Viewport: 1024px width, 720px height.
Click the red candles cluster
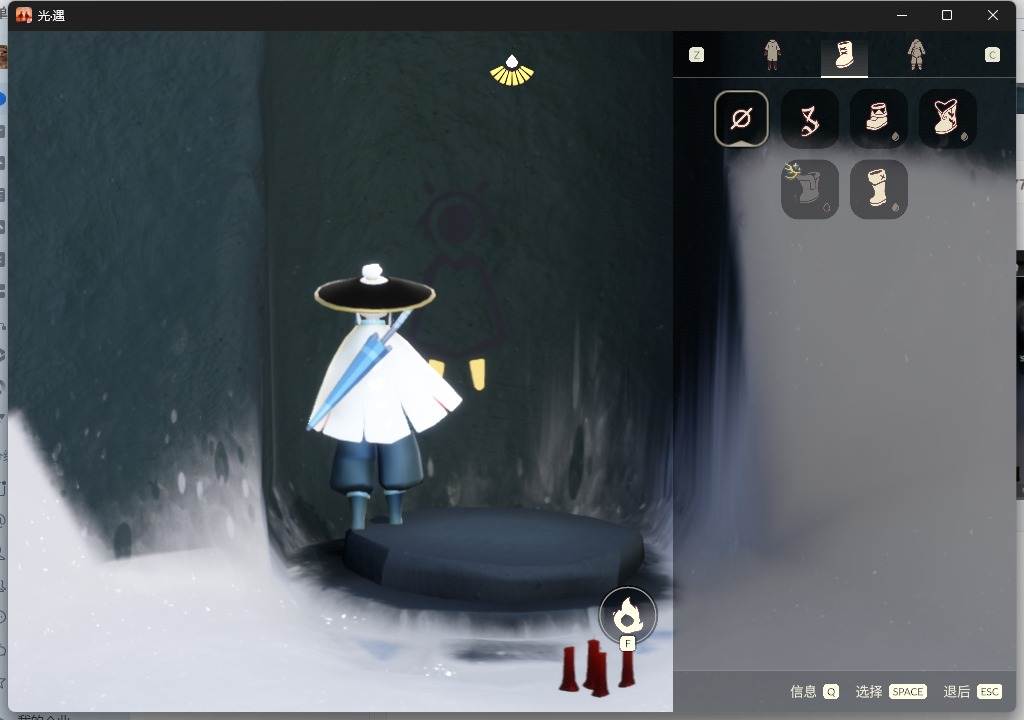[x=598, y=666]
